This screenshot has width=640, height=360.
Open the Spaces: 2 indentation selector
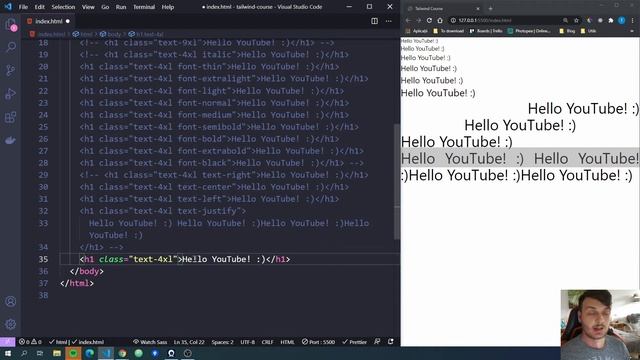[x=222, y=342]
